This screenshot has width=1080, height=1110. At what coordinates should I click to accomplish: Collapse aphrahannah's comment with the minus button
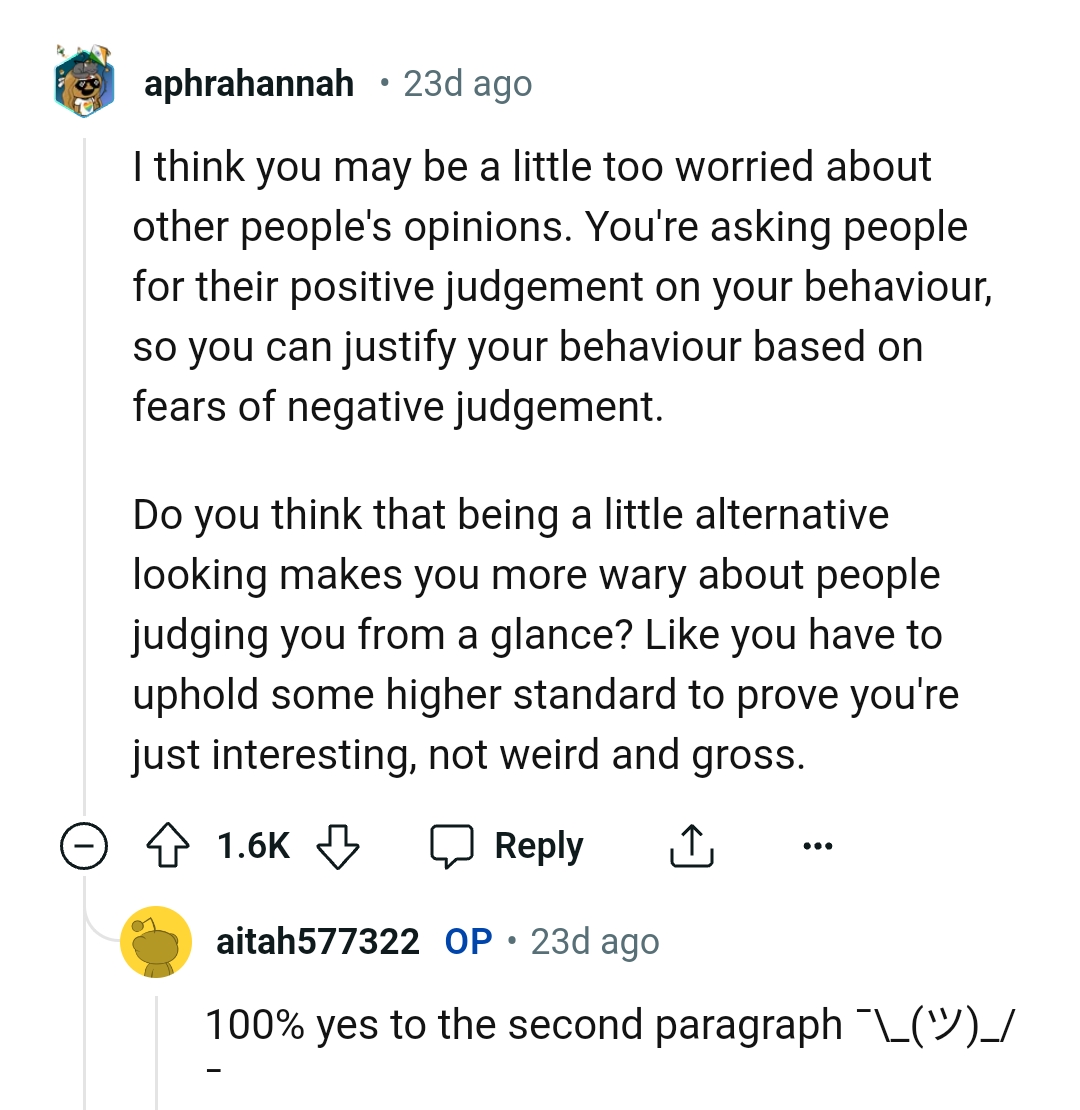pos(85,845)
